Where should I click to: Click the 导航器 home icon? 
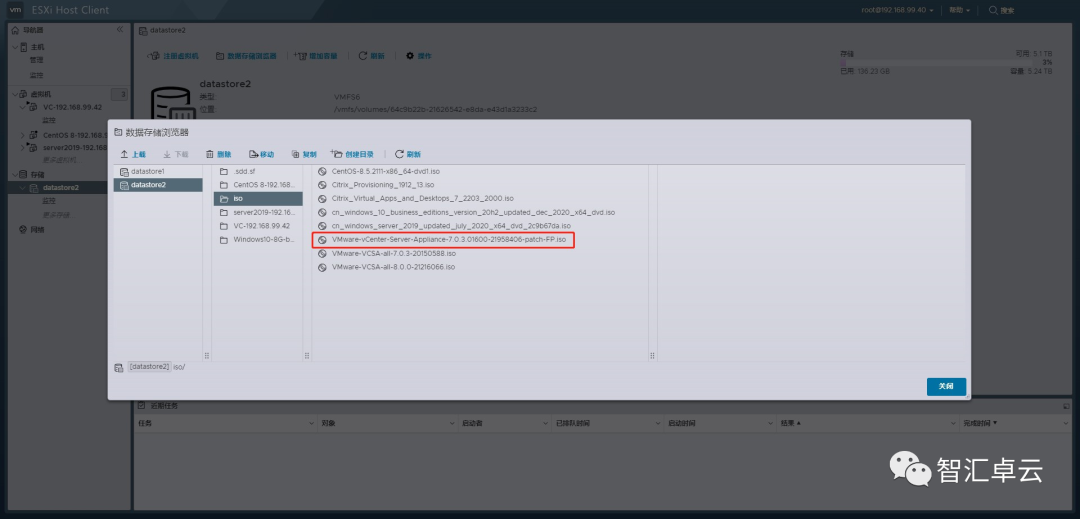tap(16, 30)
